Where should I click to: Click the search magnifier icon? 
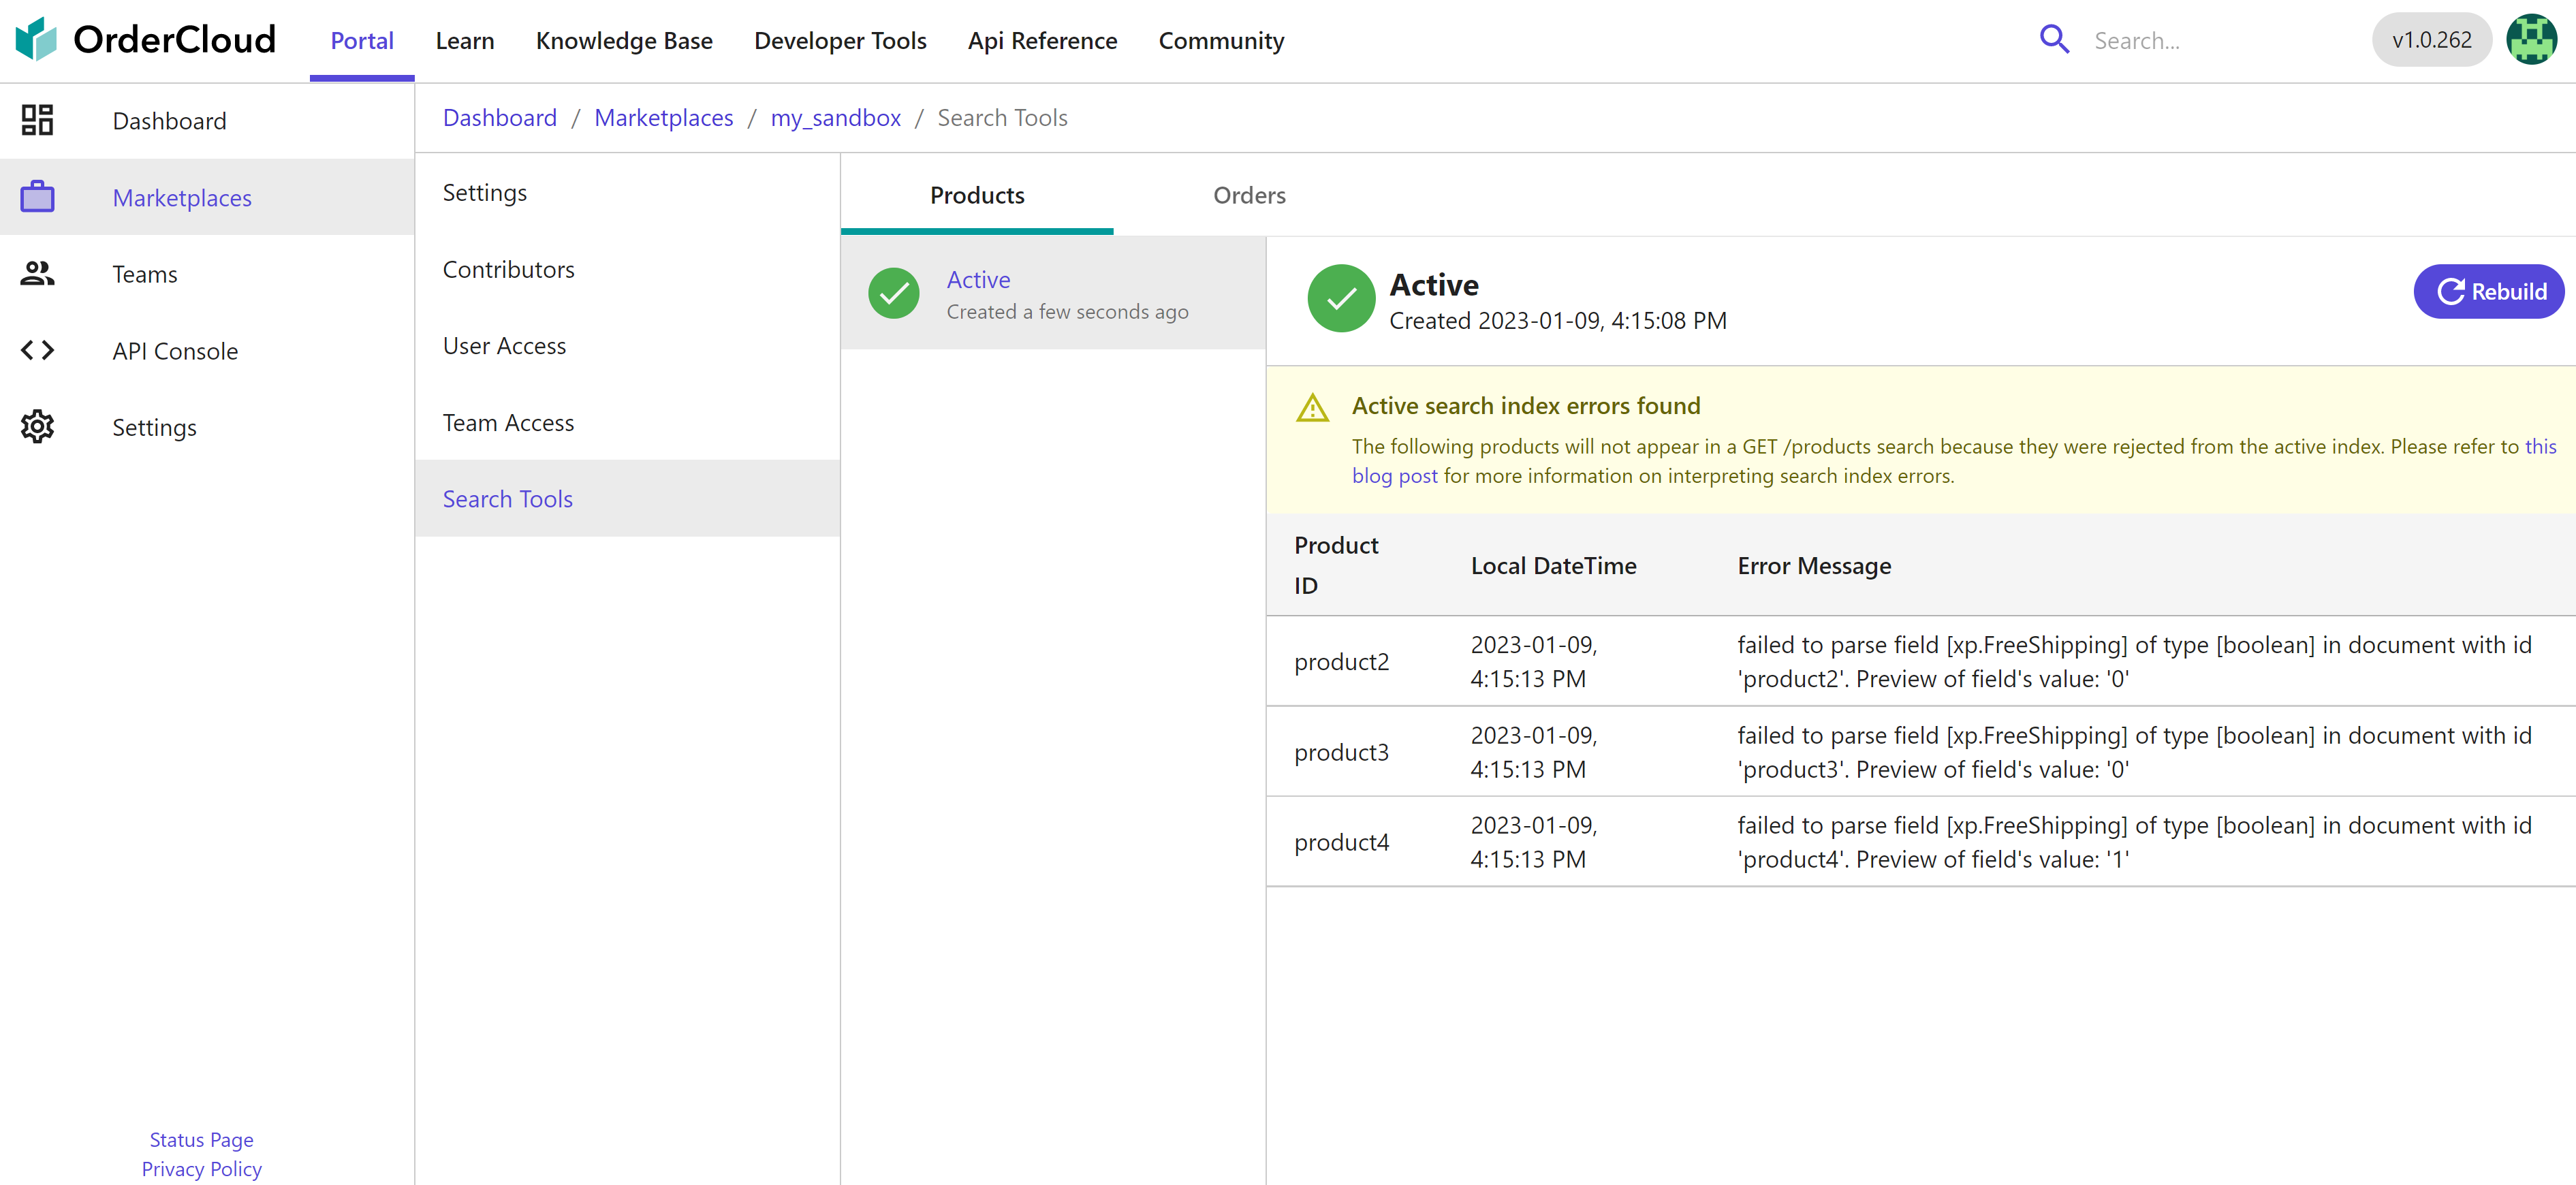[x=2055, y=39]
